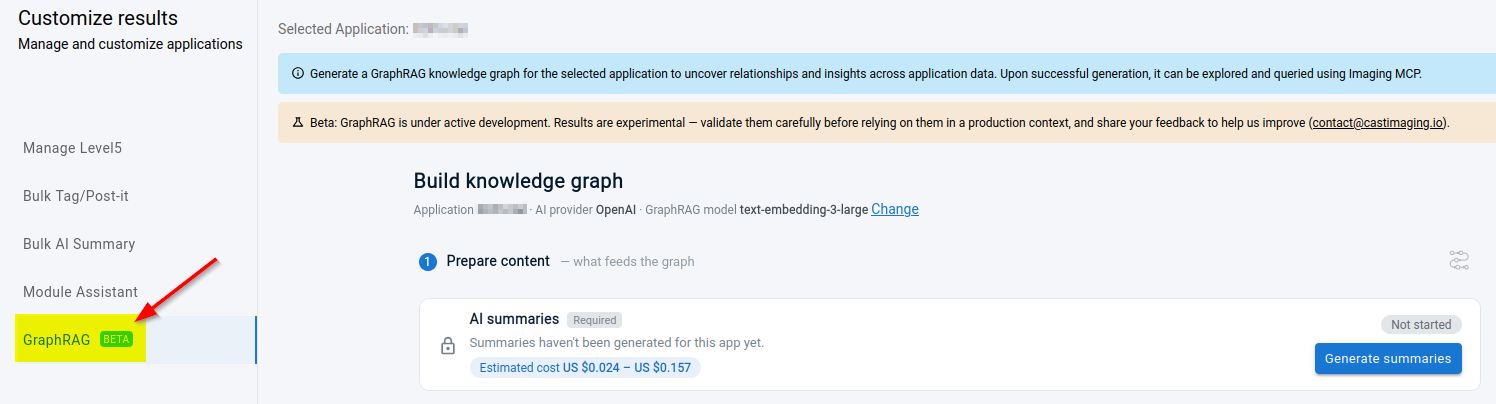Open the Module Assistant page
Image resolution: width=1496 pixels, height=404 pixels.
click(80, 292)
